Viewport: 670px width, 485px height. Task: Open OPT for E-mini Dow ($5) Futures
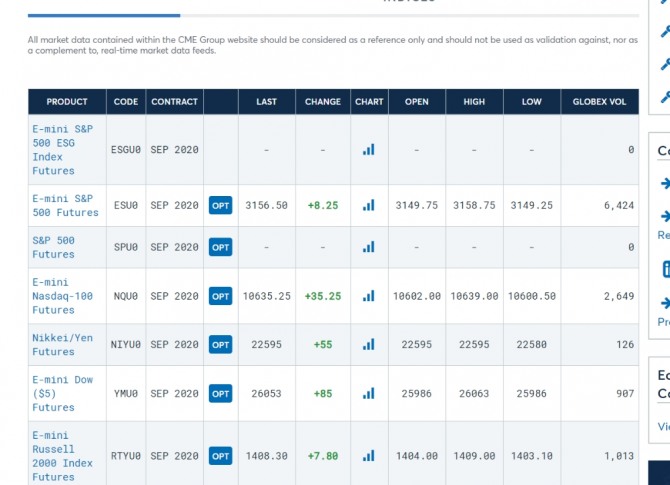220,394
